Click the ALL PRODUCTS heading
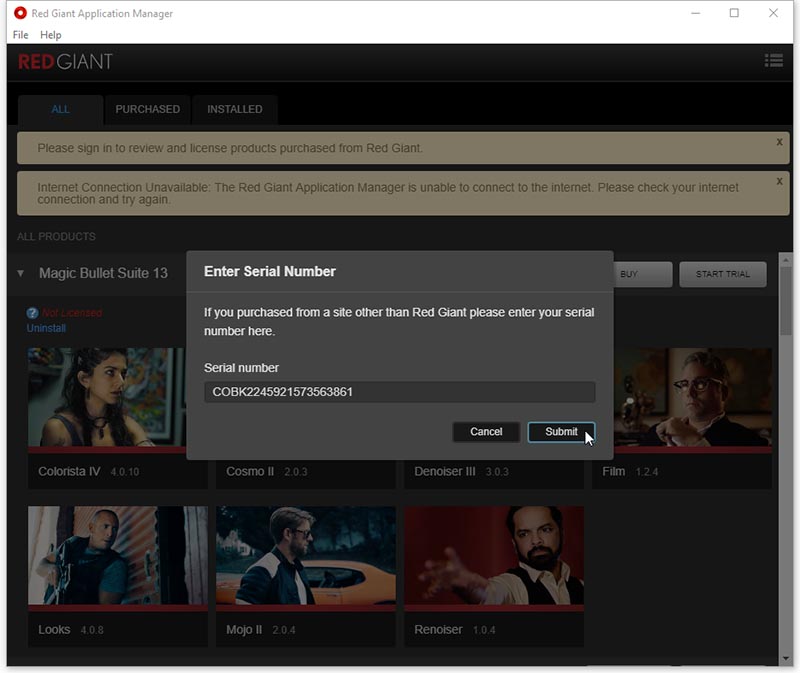 pyautogui.click(x=56, y=237)
